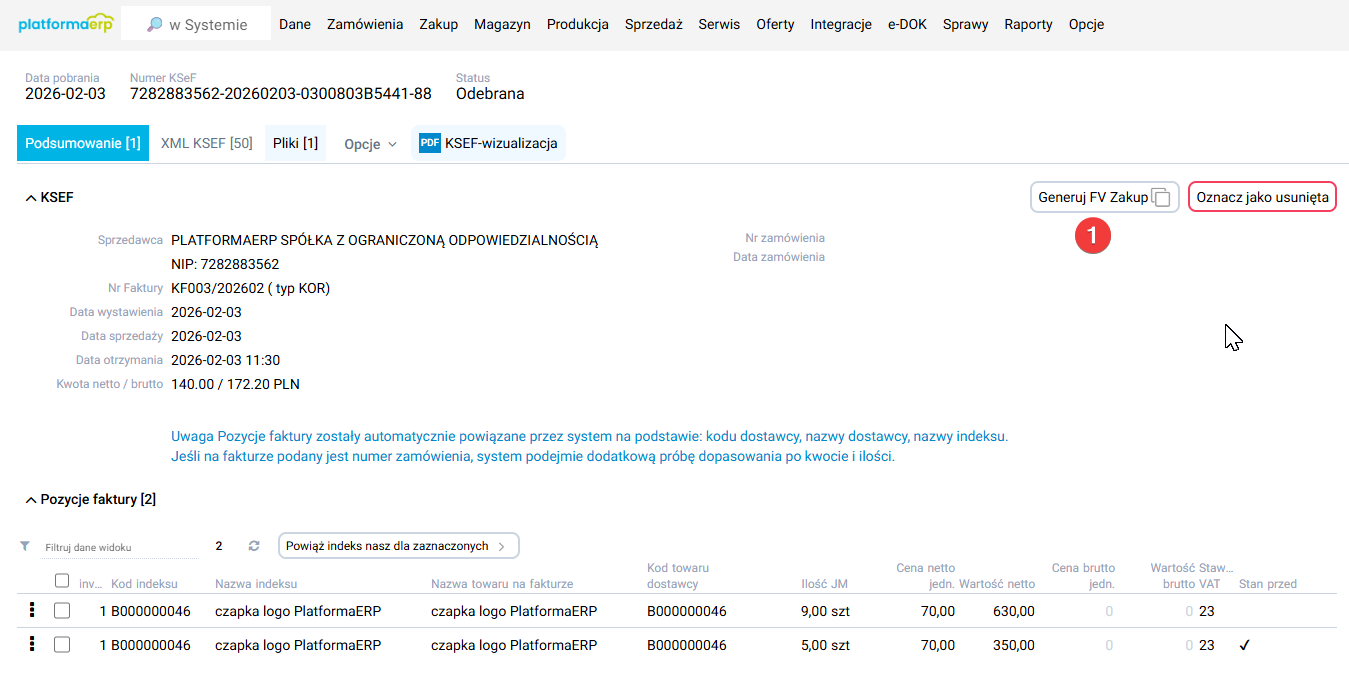Check the row with net value 630,00
Viewport: 1349px width, 677px height.
tap(62, 611)
